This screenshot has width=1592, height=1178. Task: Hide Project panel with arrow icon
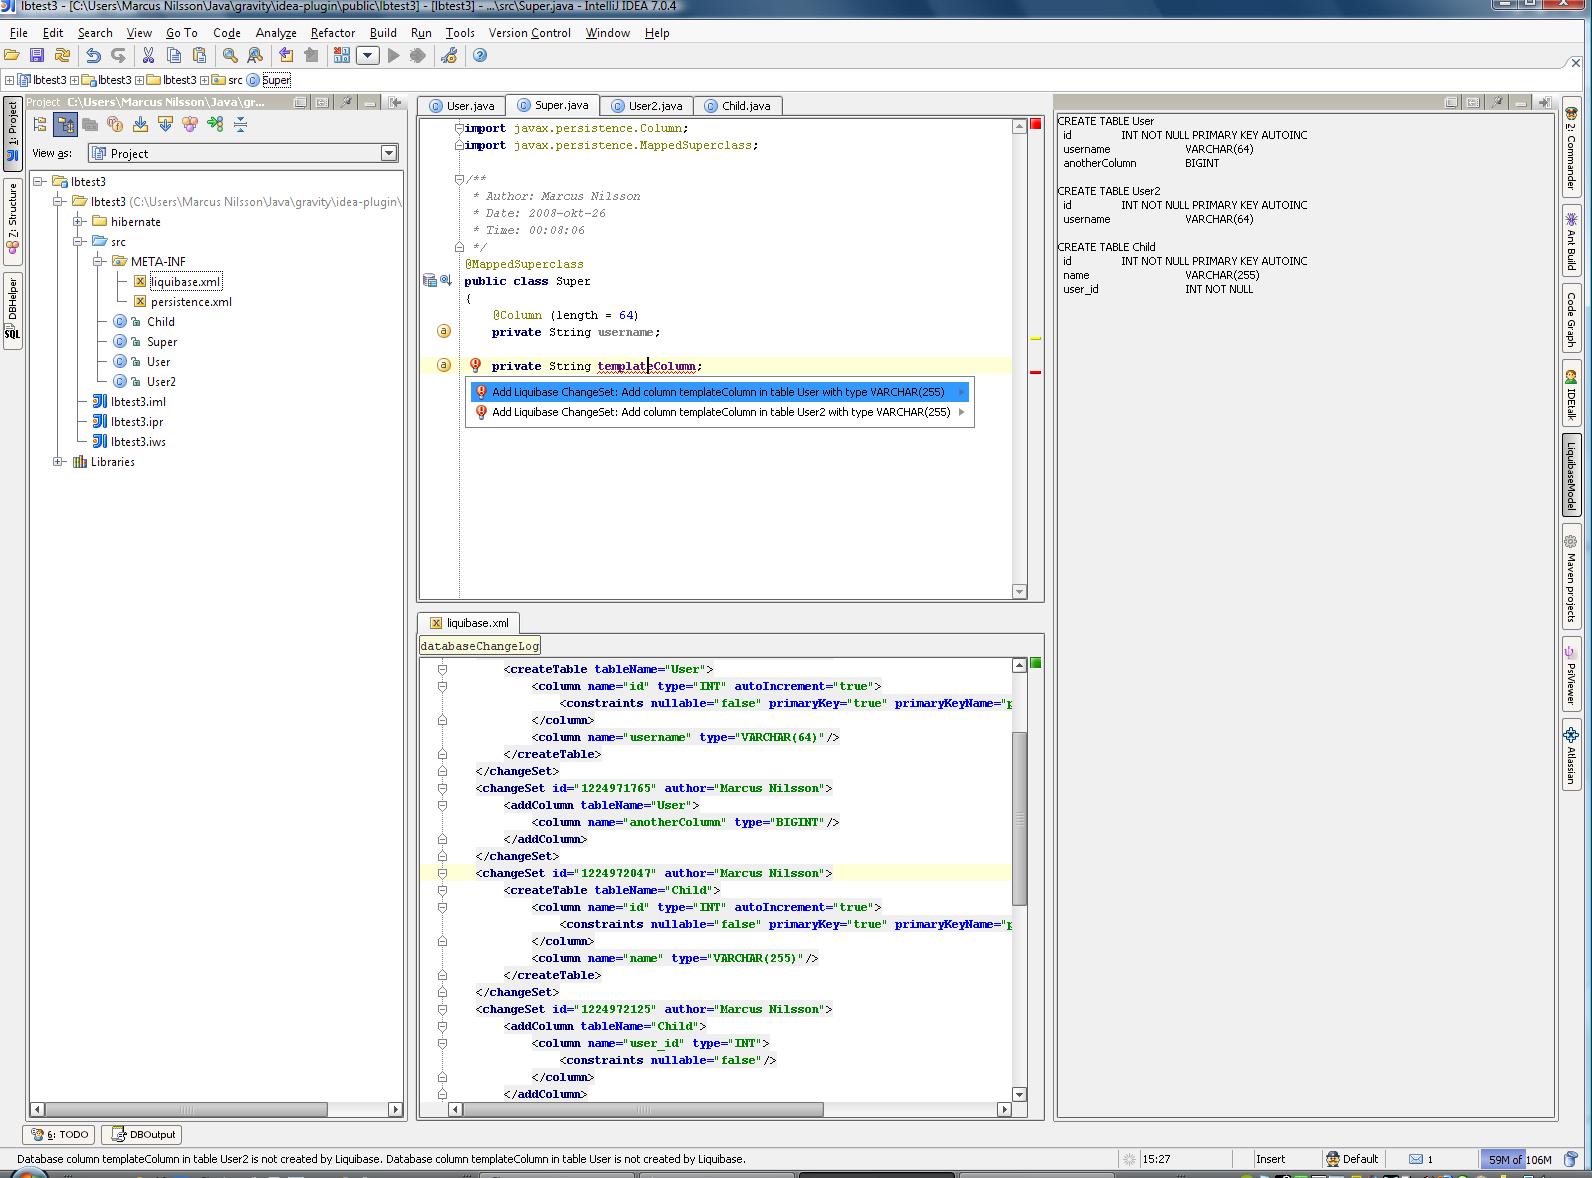point(395,102)
